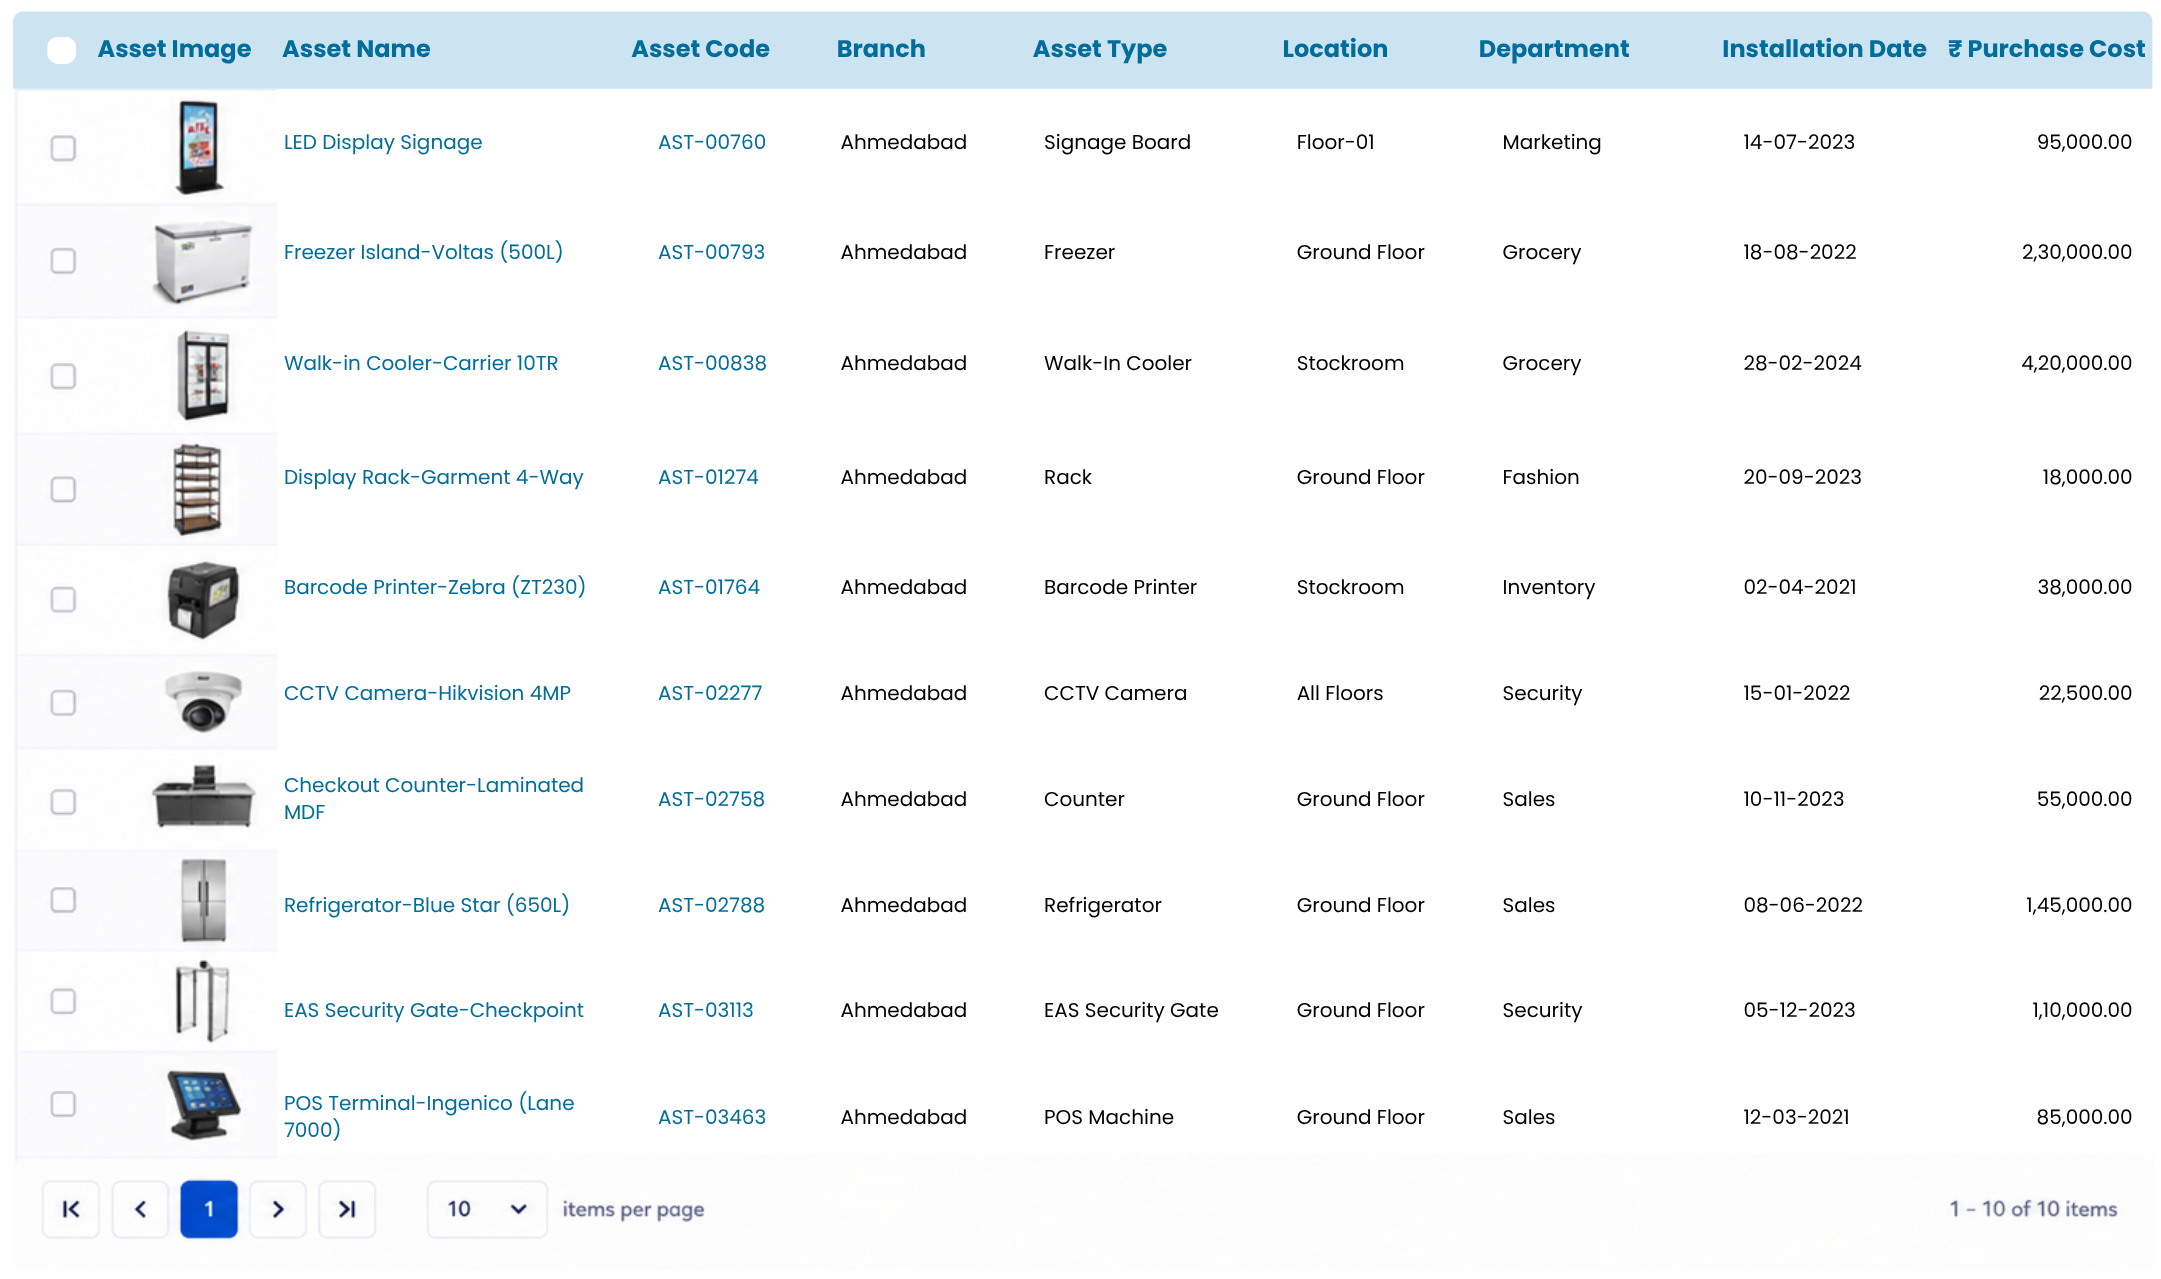Sort by the Purchase Cost column
The width and height of the screenshot is (2161, 1279).
coord(2046,49)
